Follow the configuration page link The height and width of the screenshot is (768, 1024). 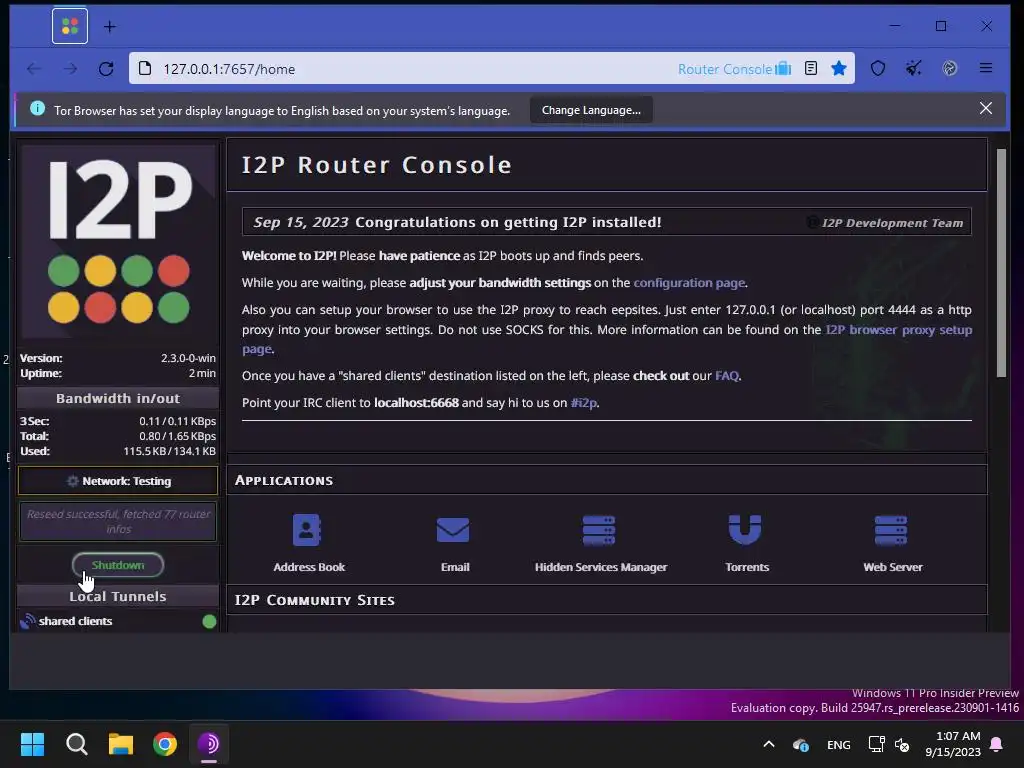pyautogui.click(x=689, y=283)
